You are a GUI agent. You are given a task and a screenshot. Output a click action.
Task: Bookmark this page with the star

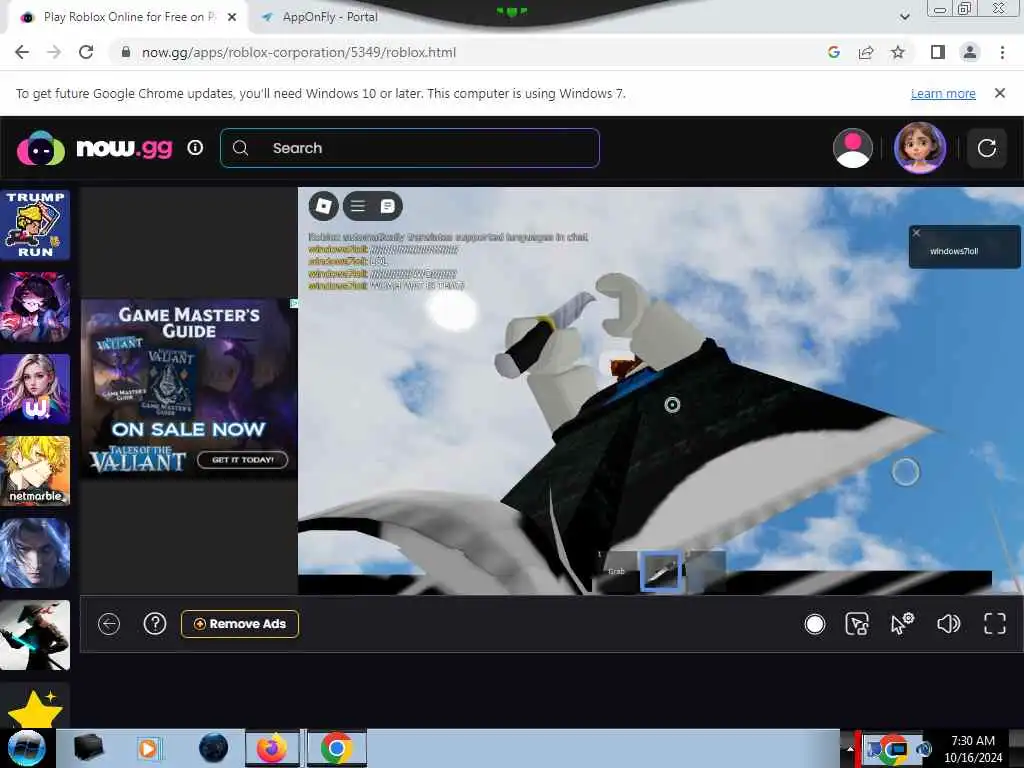coord(898,52)
